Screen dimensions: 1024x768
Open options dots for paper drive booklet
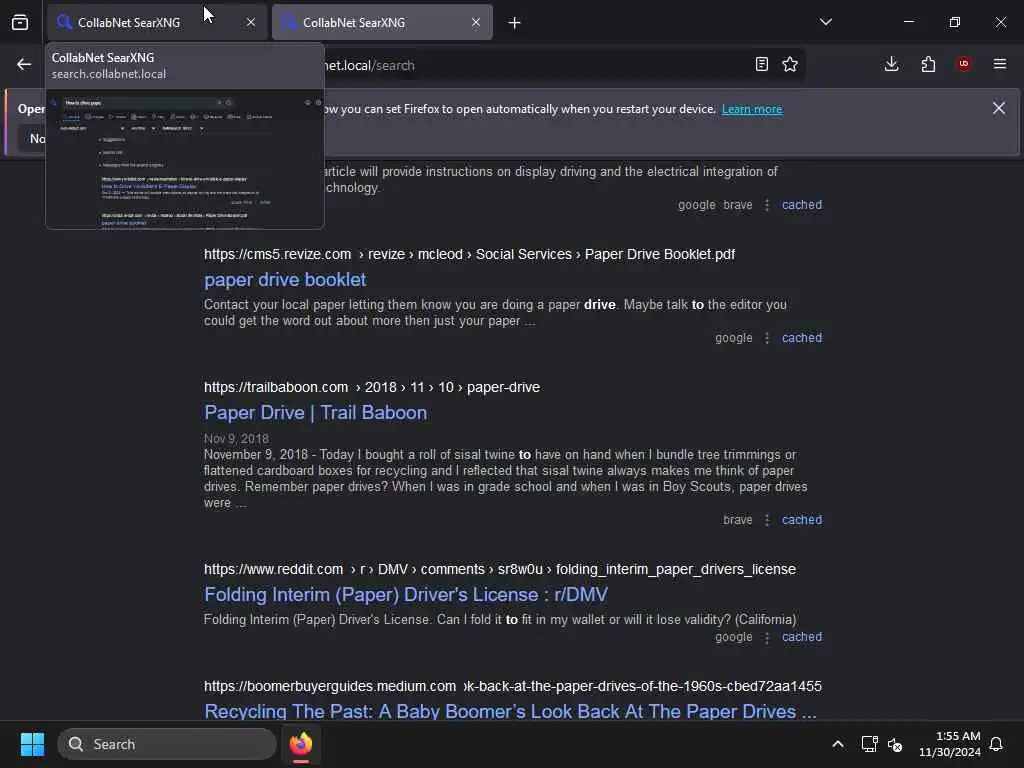click(x=767, y=338)
